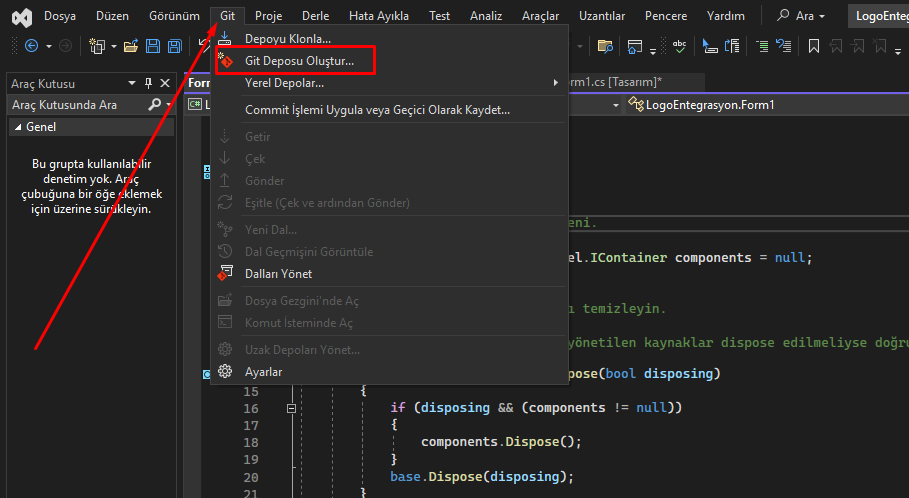Click the New Project toolbar icon
The height and width of the screenshot is (498, 909).
click(x=97, y=46)
